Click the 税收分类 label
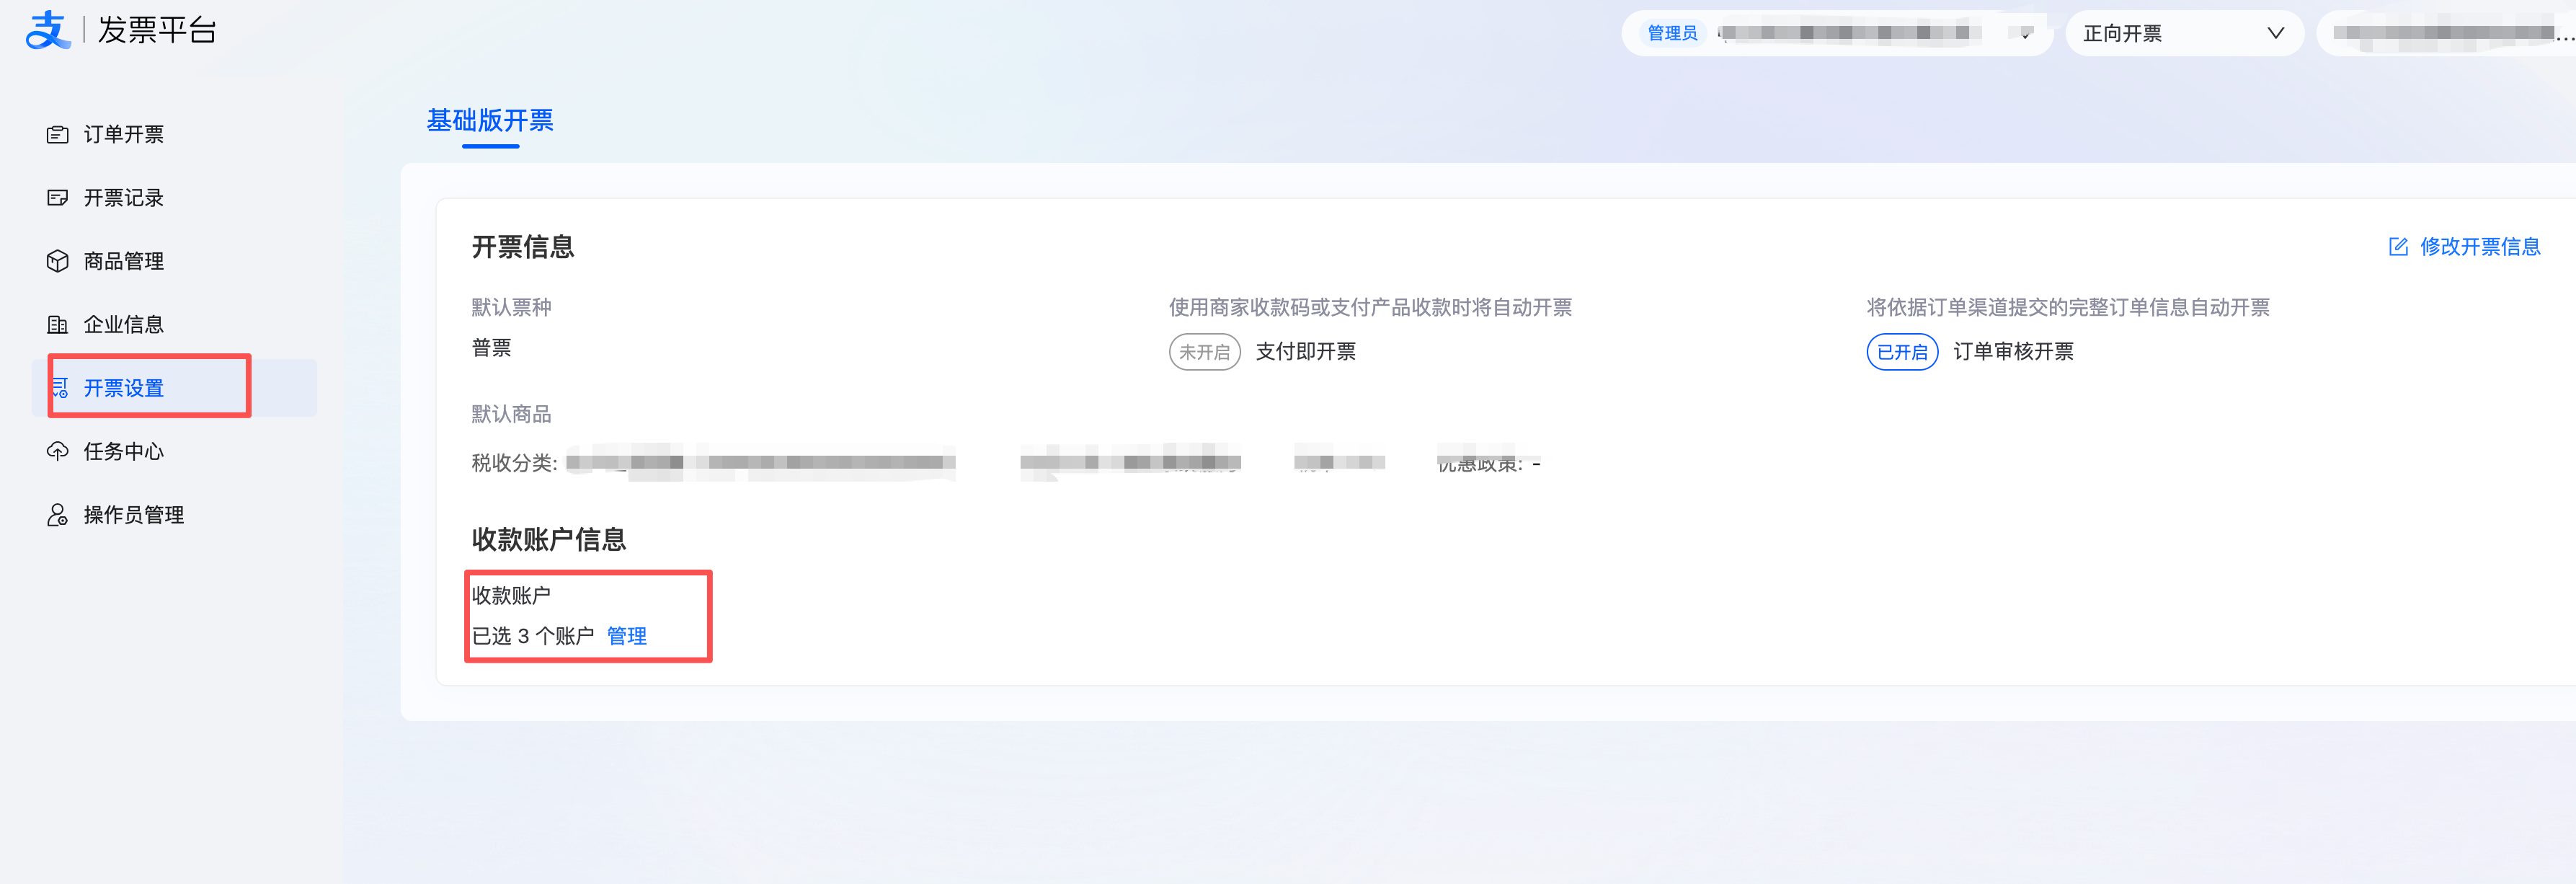2576x884 pixels. [514, 463]
